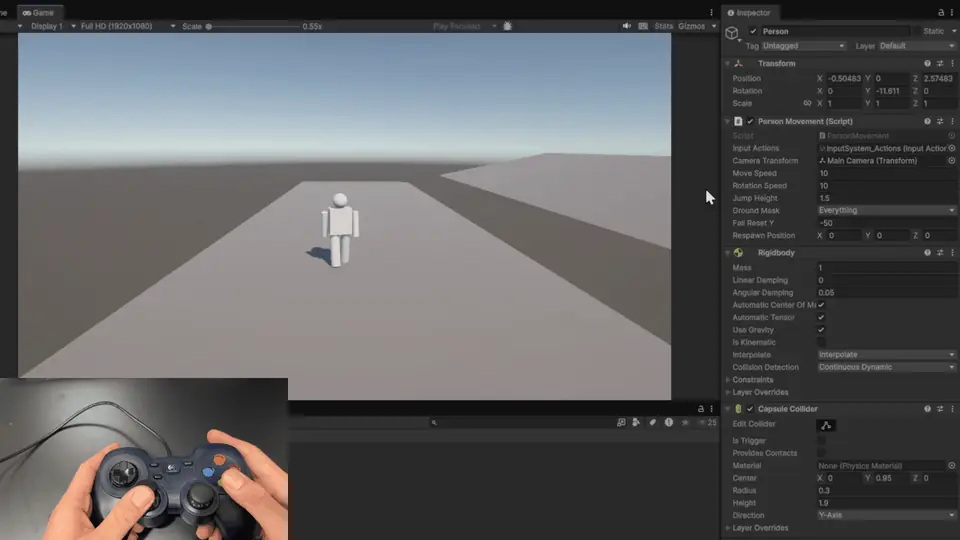960x540 pixels.
Task: Pick the Camera Transform object selector icon
Action: click(951, 160)
